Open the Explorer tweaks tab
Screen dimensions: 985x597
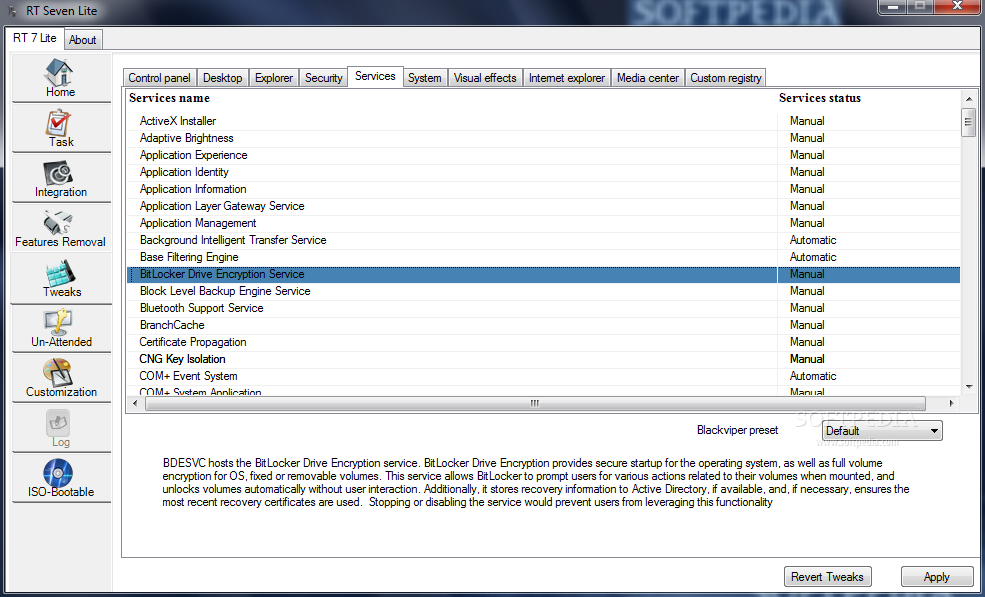point(274,78)
